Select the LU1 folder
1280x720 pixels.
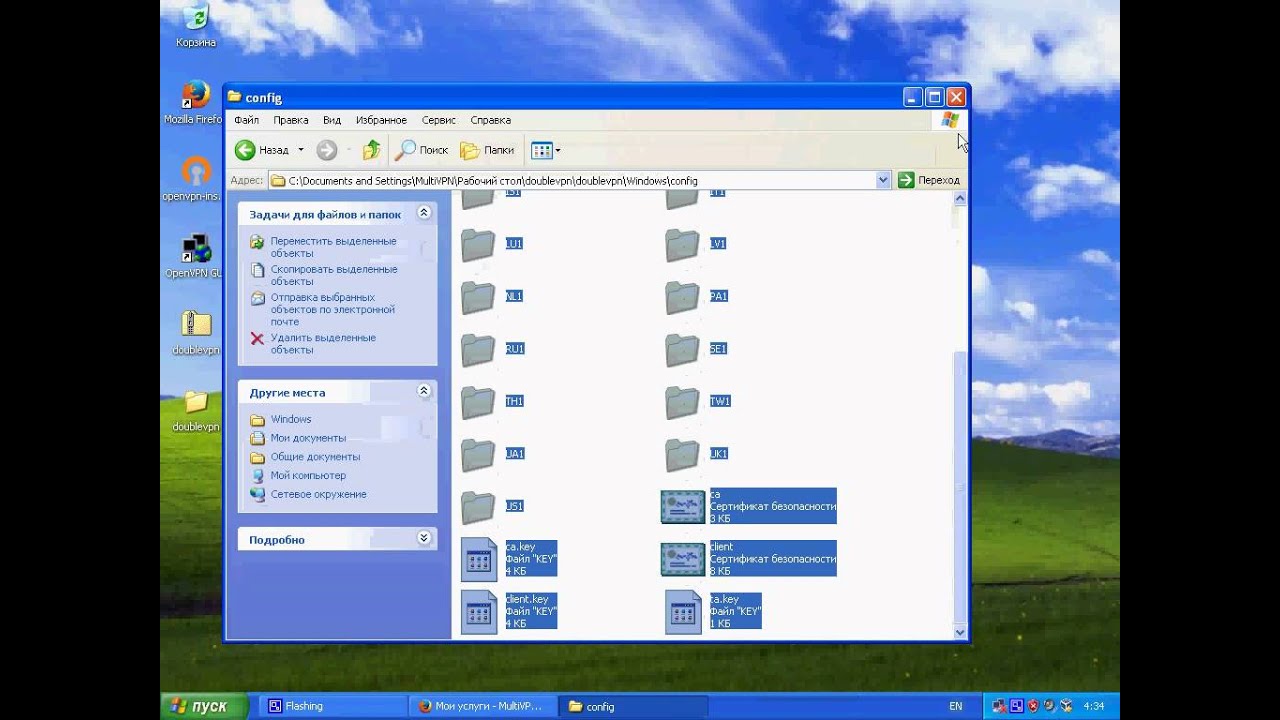pos(492,244)
